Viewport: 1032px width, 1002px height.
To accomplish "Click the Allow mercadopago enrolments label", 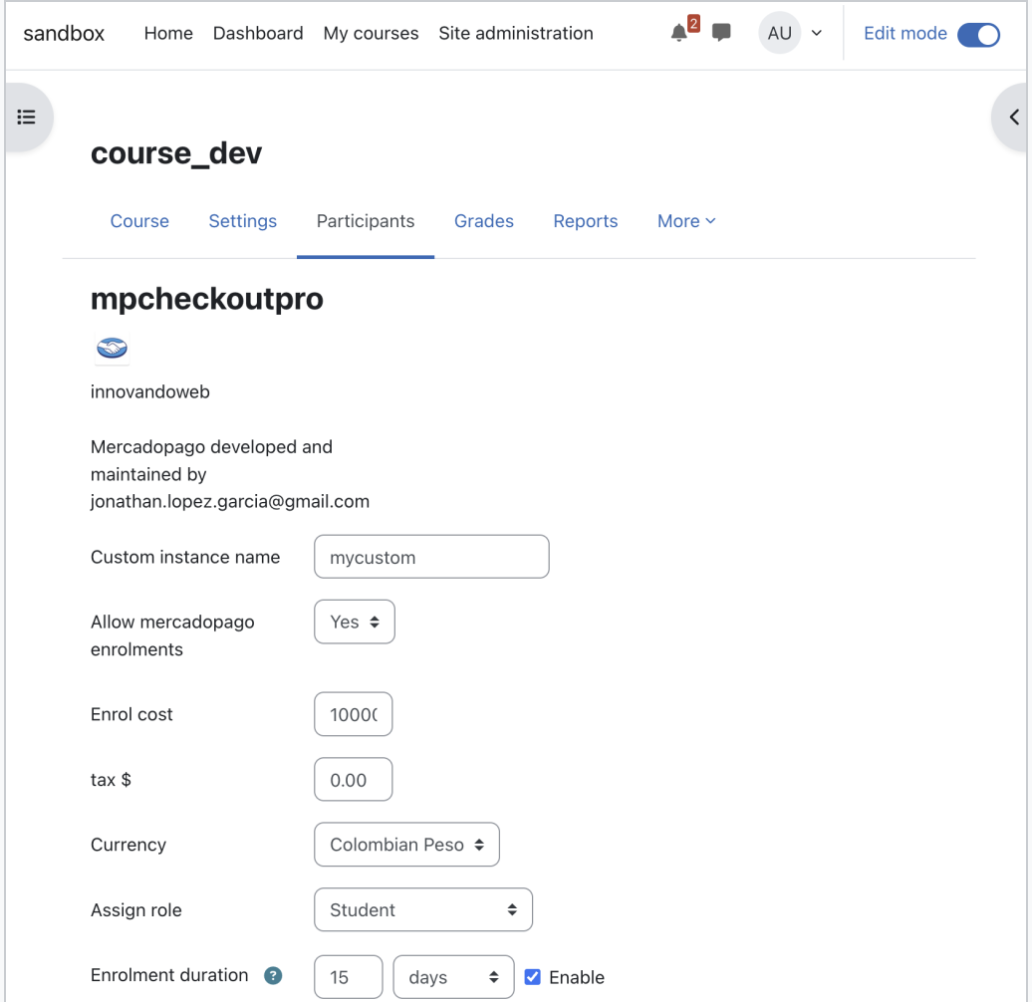I will 172,635.
